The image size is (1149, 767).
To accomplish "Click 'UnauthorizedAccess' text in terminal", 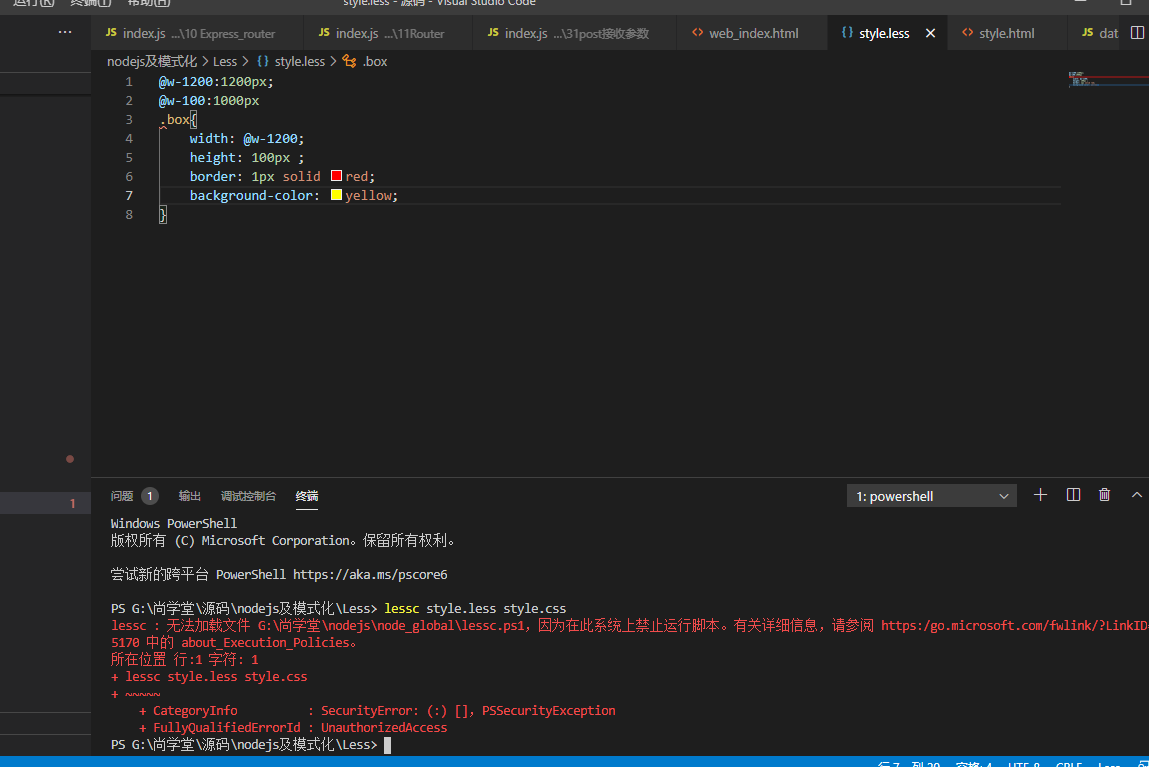I will [x=384, y=727].
